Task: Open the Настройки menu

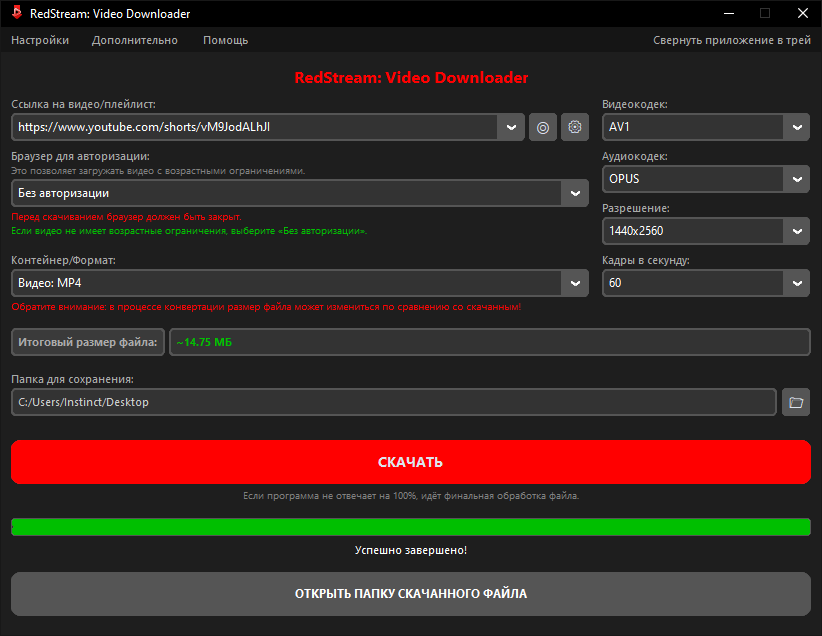Action: tap(40, 40)
